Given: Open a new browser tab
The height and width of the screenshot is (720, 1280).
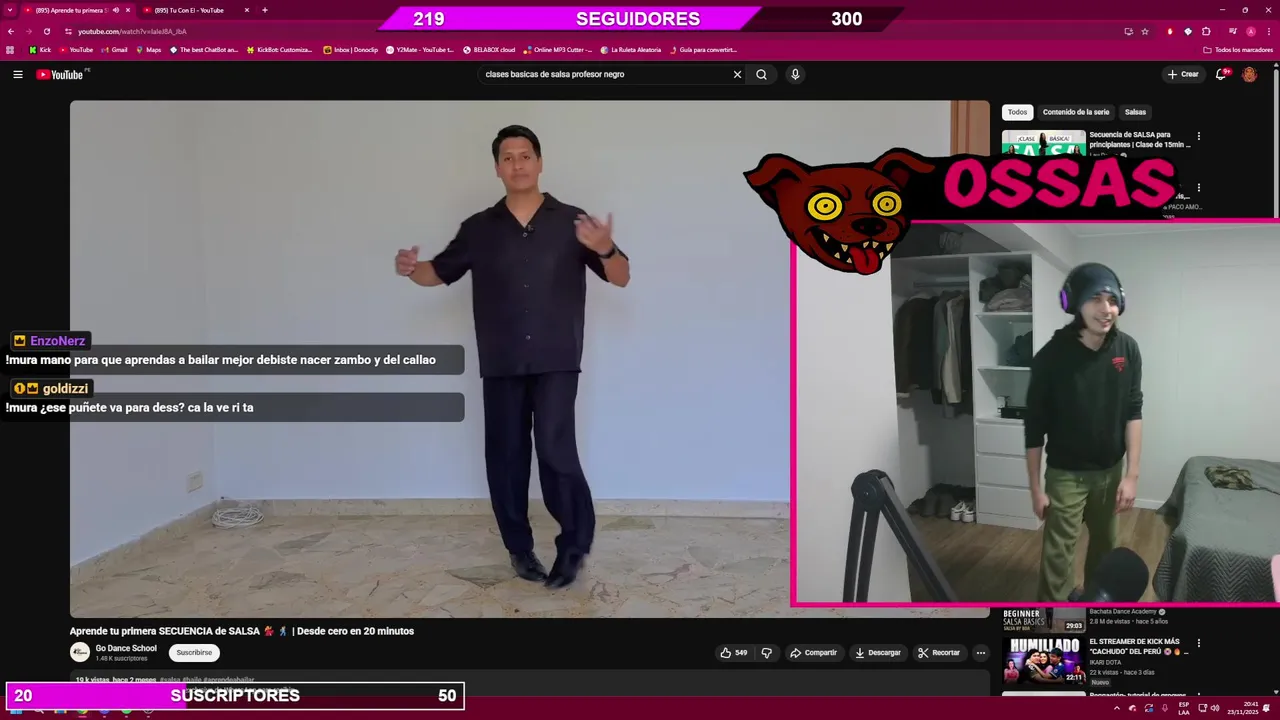Looking at the screenshot, I should click(x=265, y=10).
